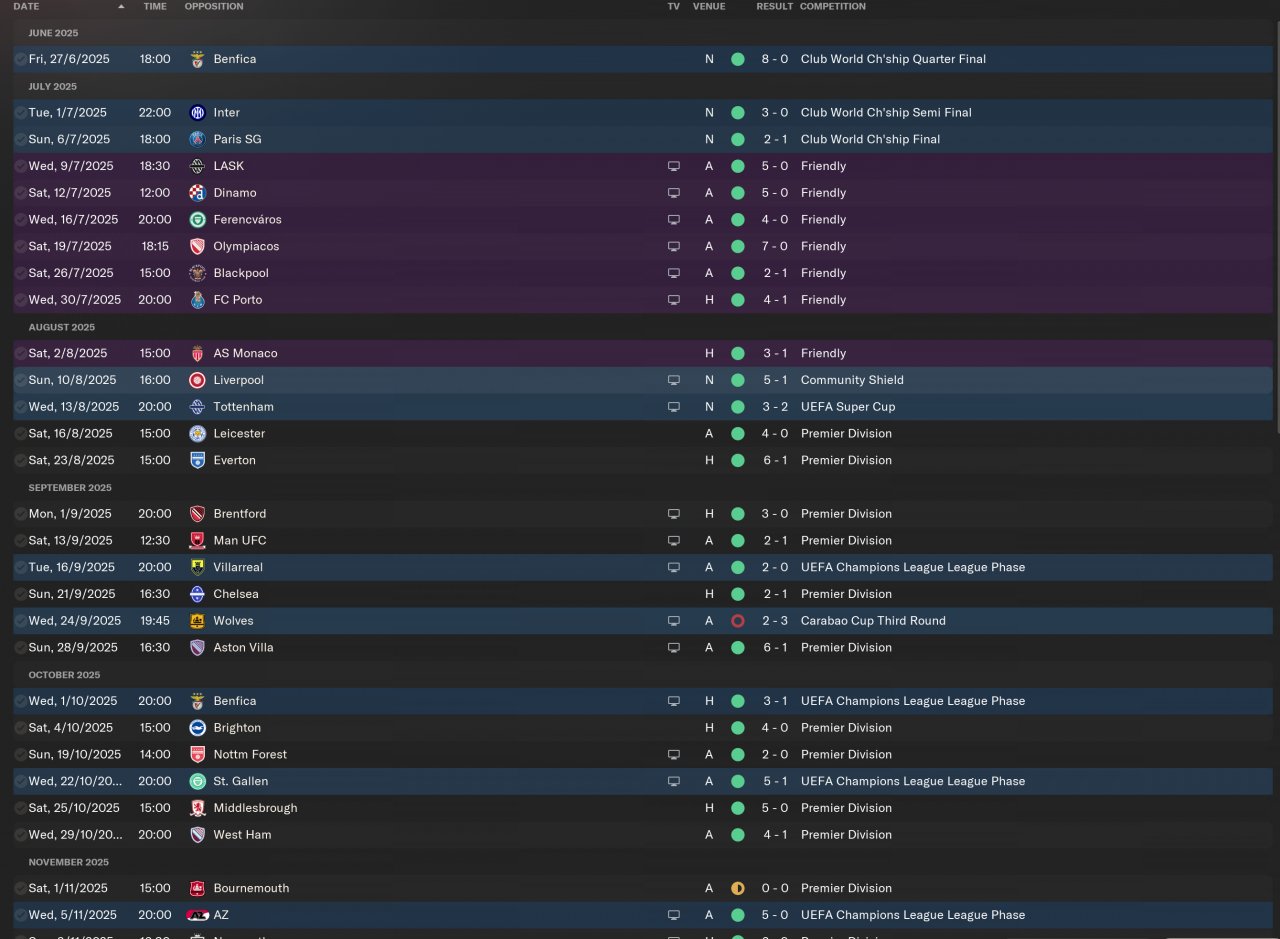Click the Brighton club badge

click(x=197, y=728)
